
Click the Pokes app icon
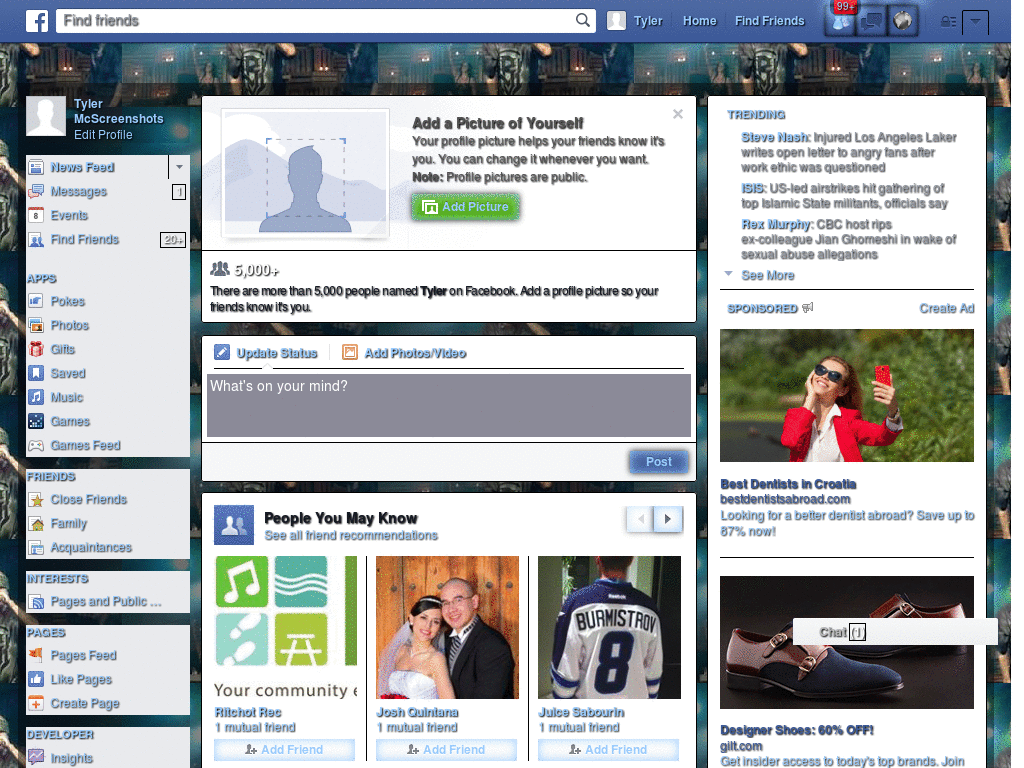[36, 301]
